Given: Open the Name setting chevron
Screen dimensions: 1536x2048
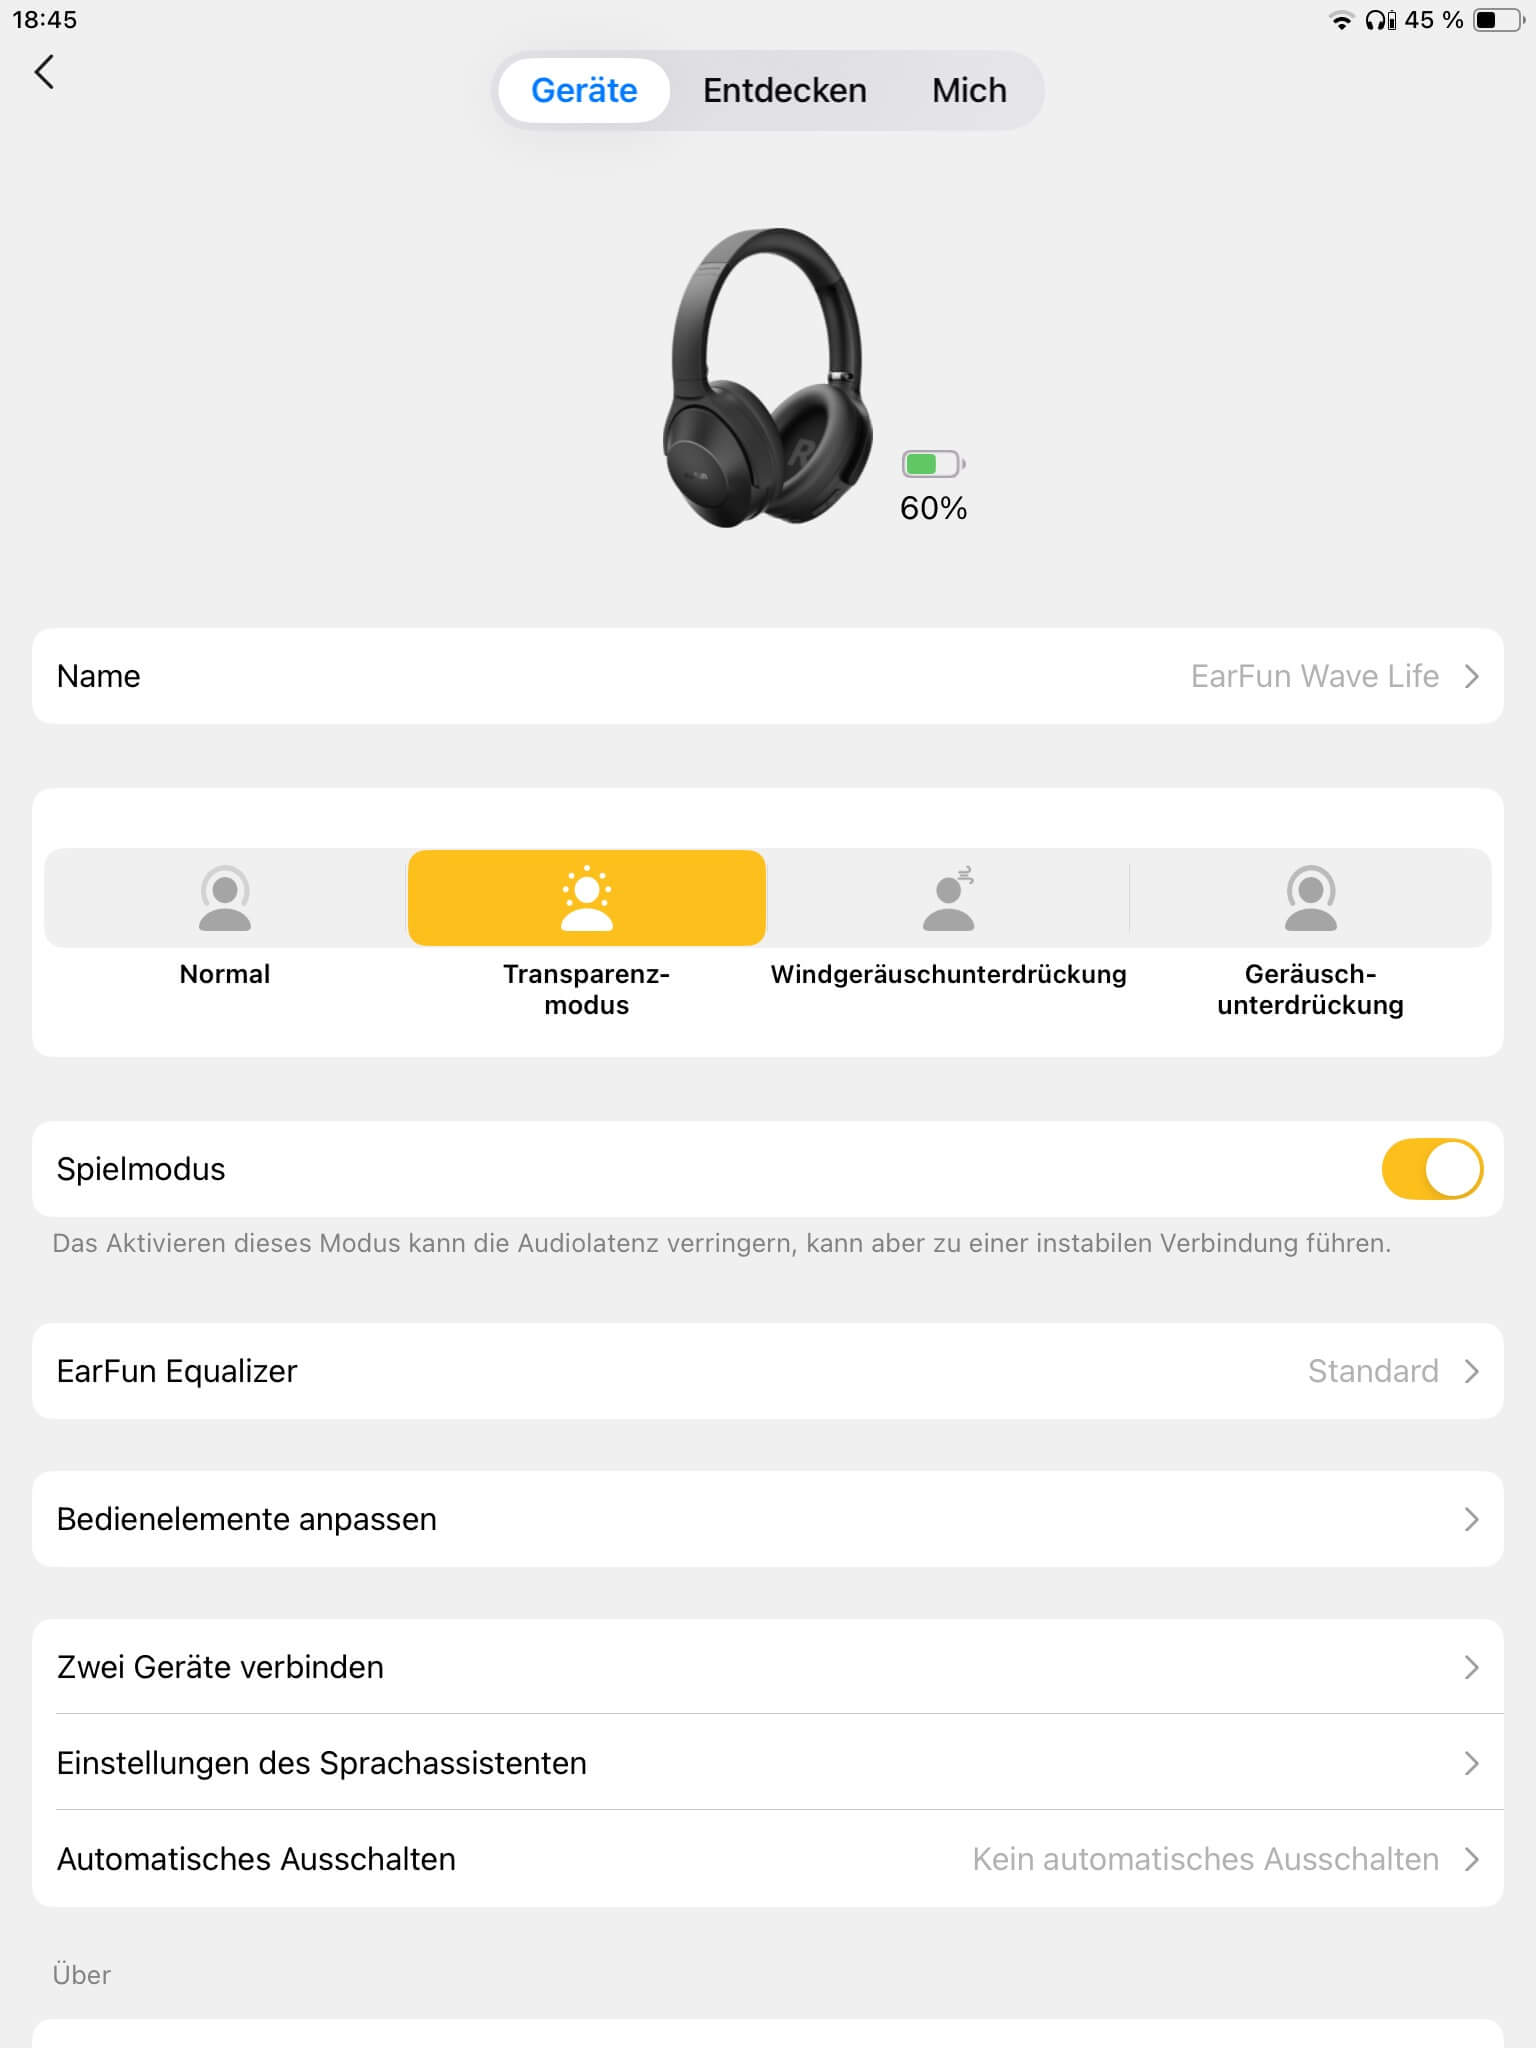Looking at the screenshot, I should 1471,677.
